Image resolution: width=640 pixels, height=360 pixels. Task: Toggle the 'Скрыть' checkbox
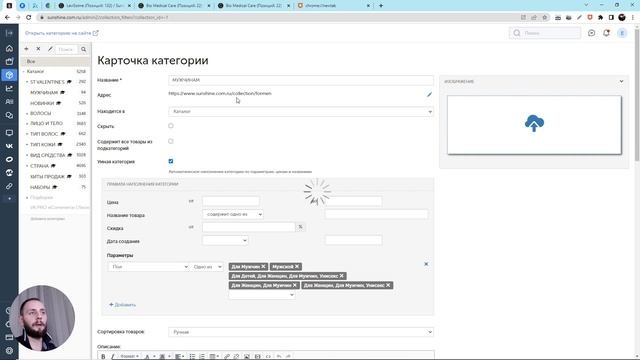point(171,126)
